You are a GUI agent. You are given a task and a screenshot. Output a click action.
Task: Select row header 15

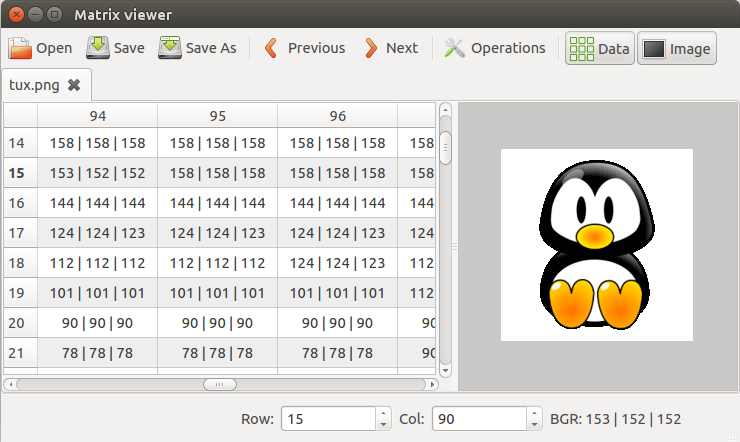pyautogui.click(x=21, y=173)
